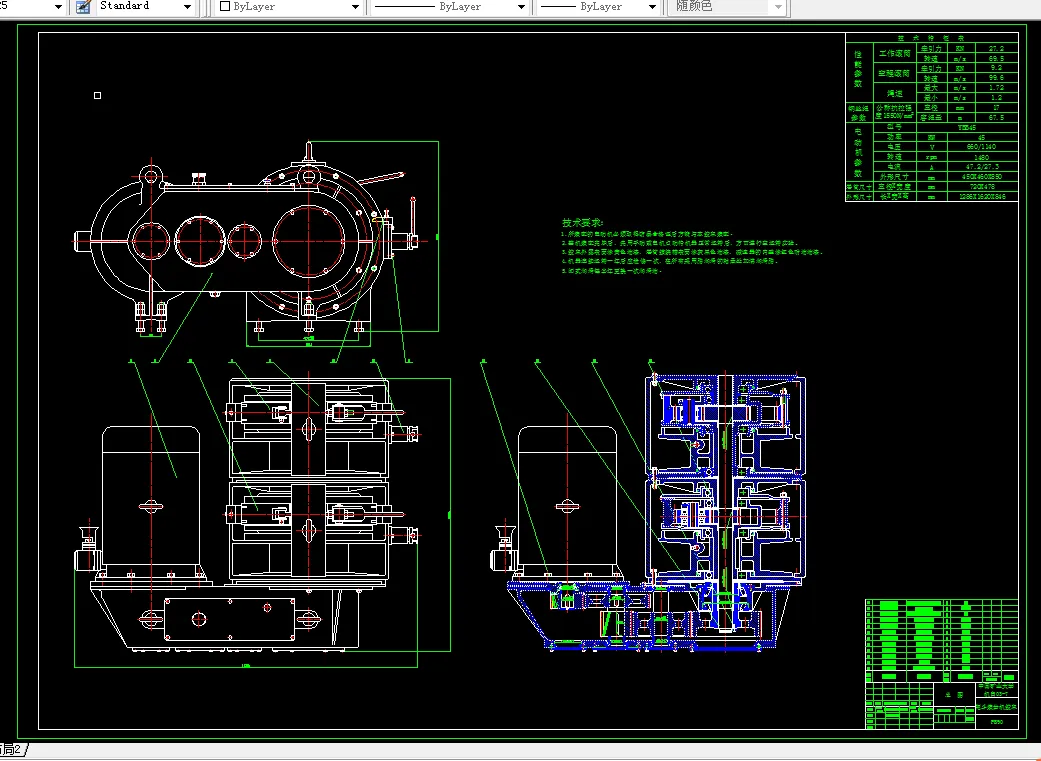Select the table cell value 67.5
The width and height of the screenshot is (1041, 761).
[996, 118]
